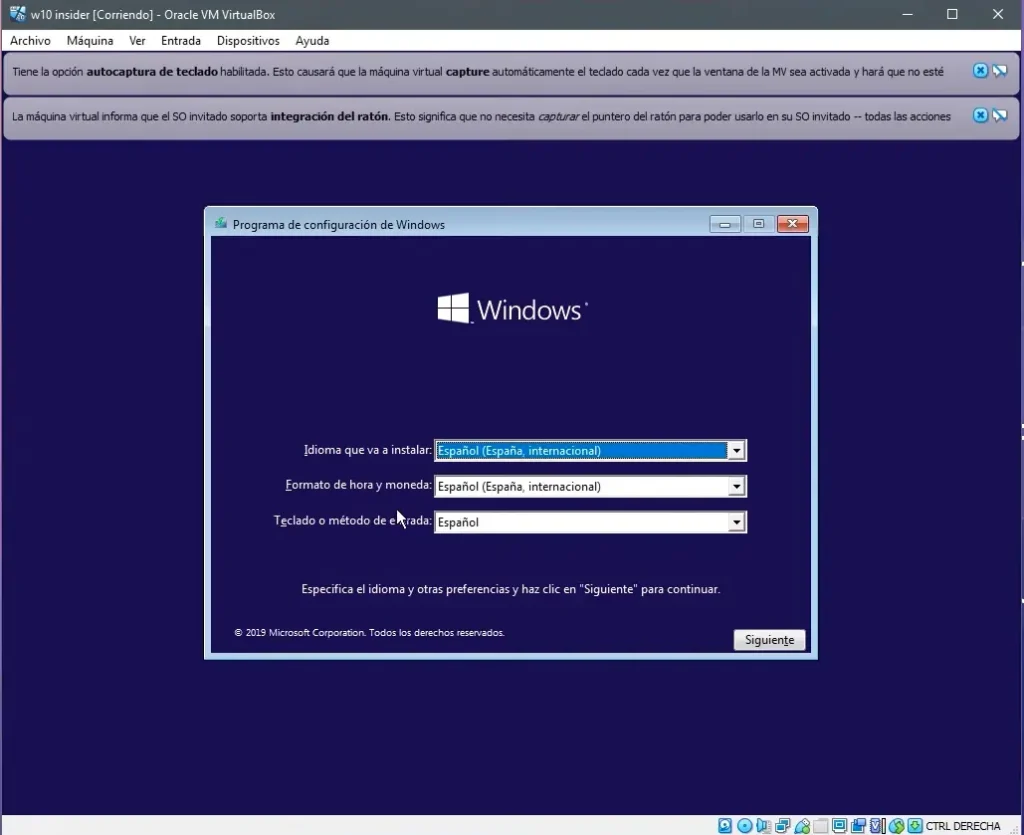The image size is (1024, 835).
Task: Dismiss the mouse integration notification
Action: (x=980, y=116)
